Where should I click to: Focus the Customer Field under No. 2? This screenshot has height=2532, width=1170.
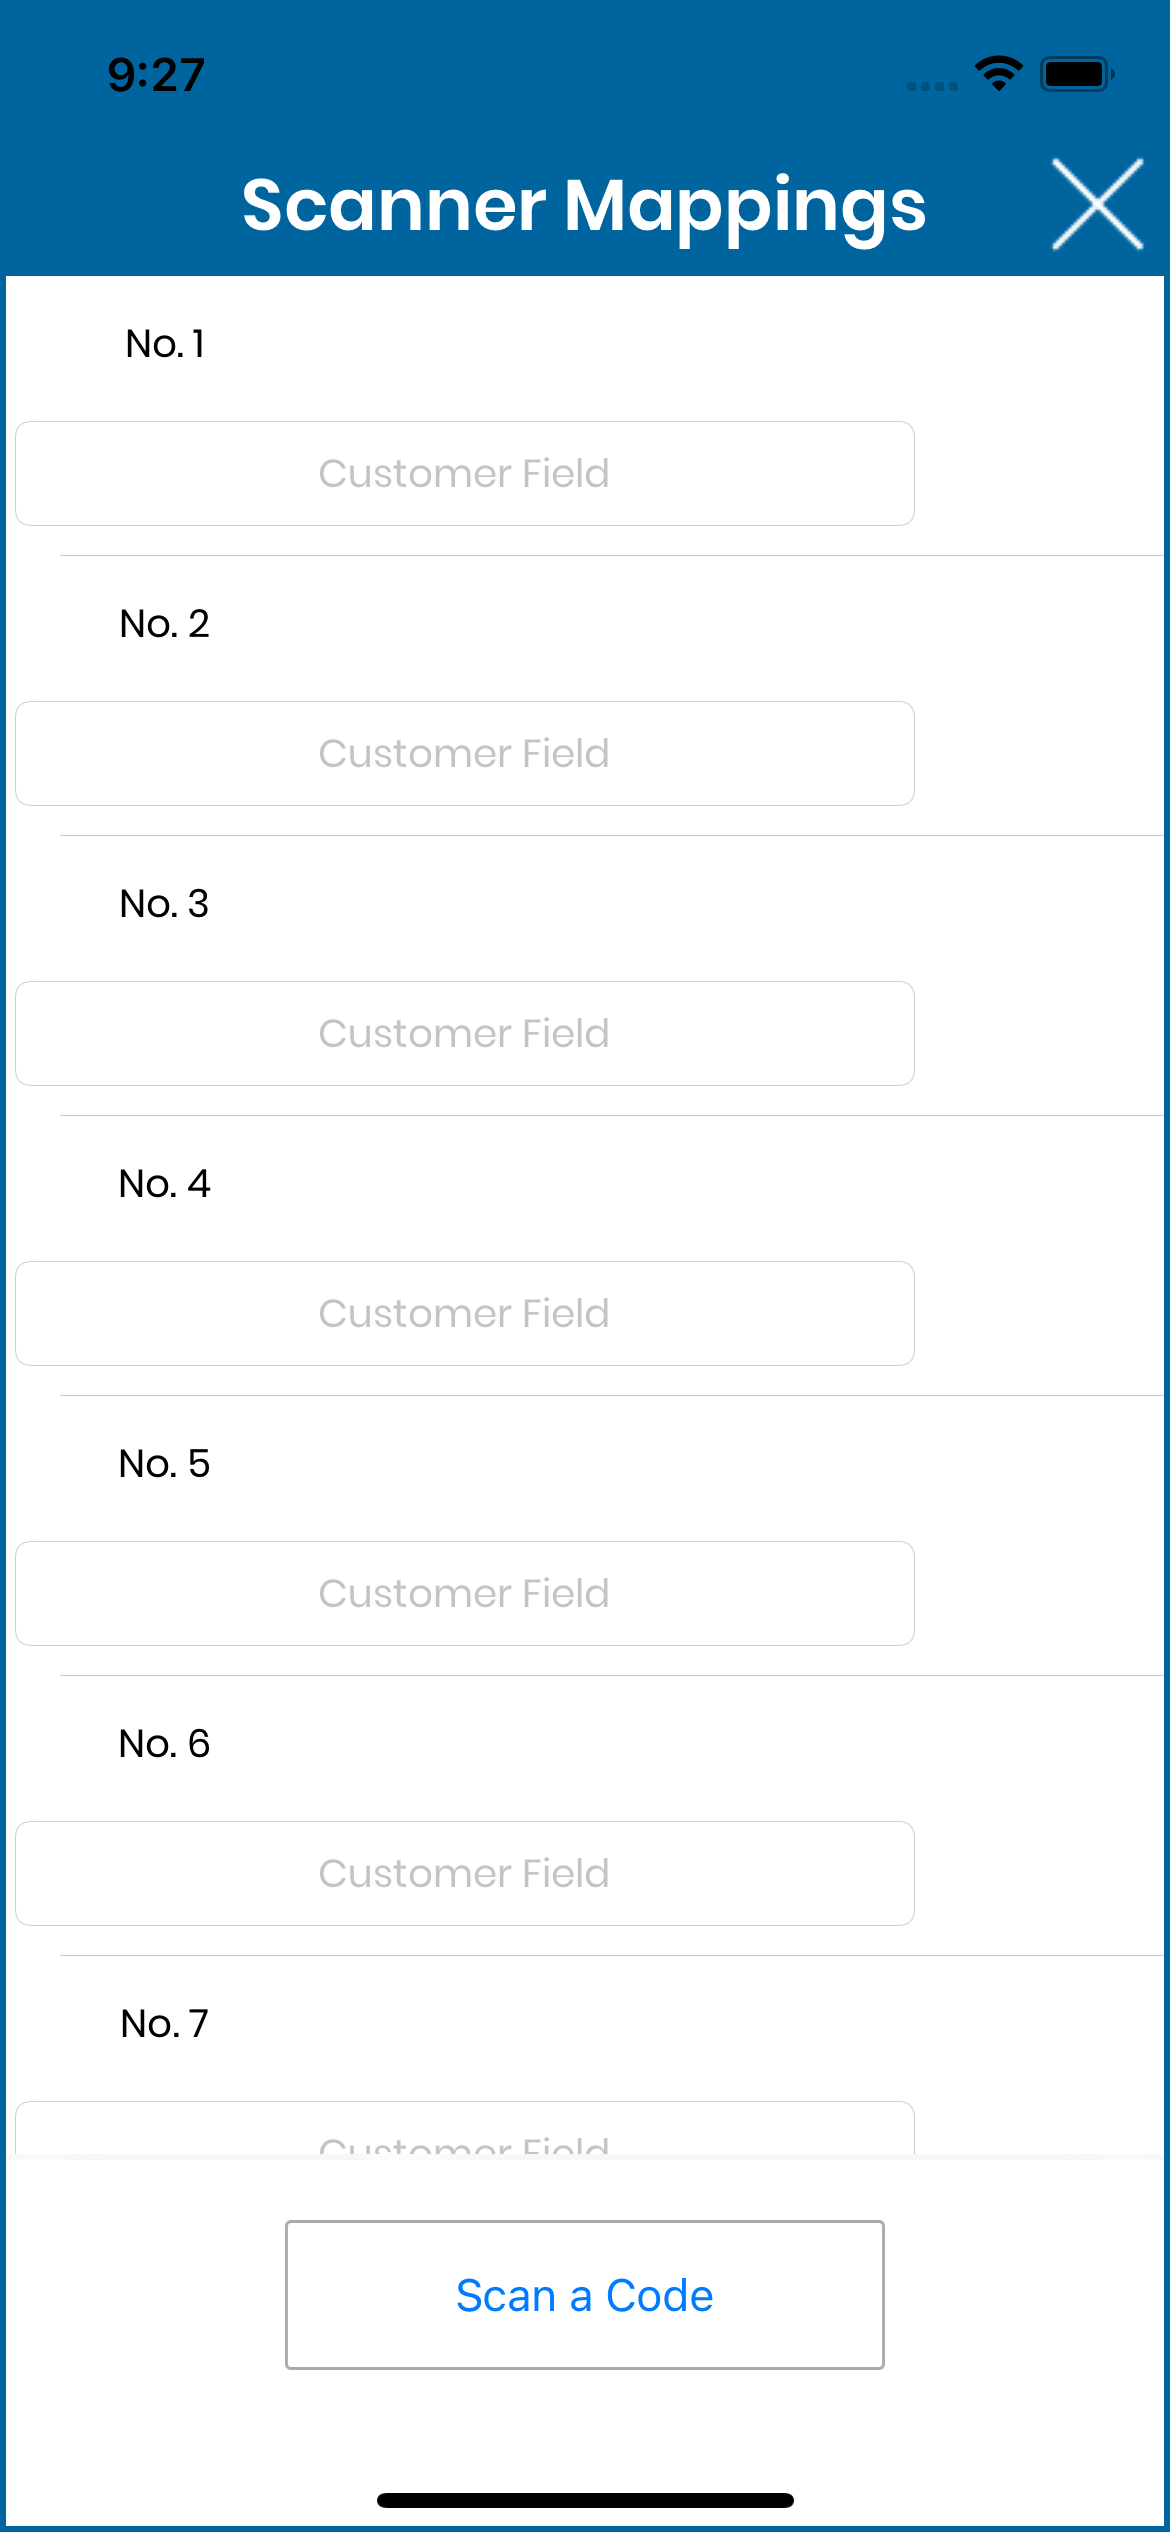tap(465, 753)
